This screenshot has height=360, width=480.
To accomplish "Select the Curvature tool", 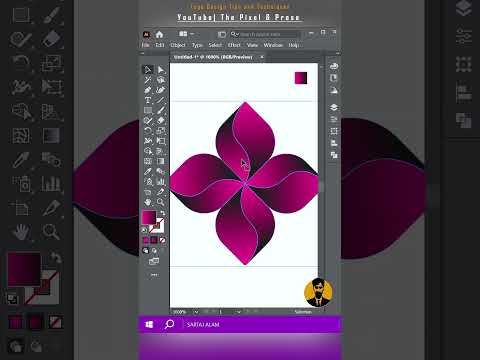I will 161,90.
